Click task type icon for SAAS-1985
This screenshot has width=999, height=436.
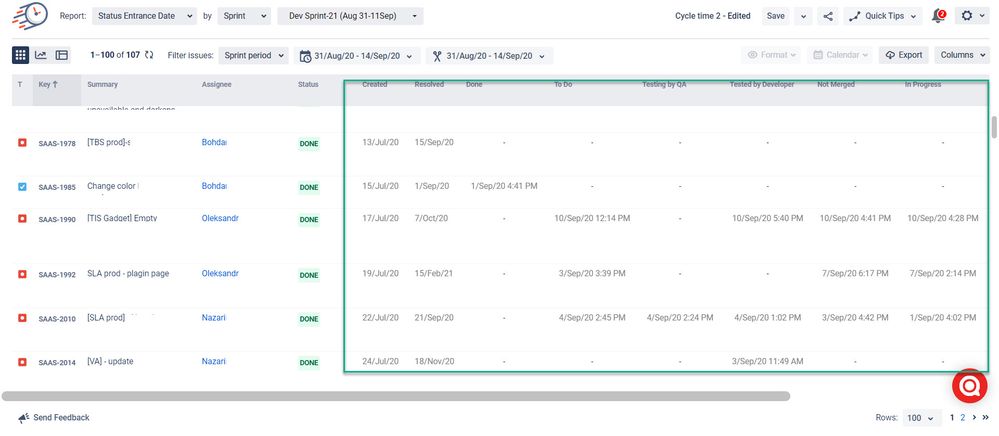coord(22,187)
